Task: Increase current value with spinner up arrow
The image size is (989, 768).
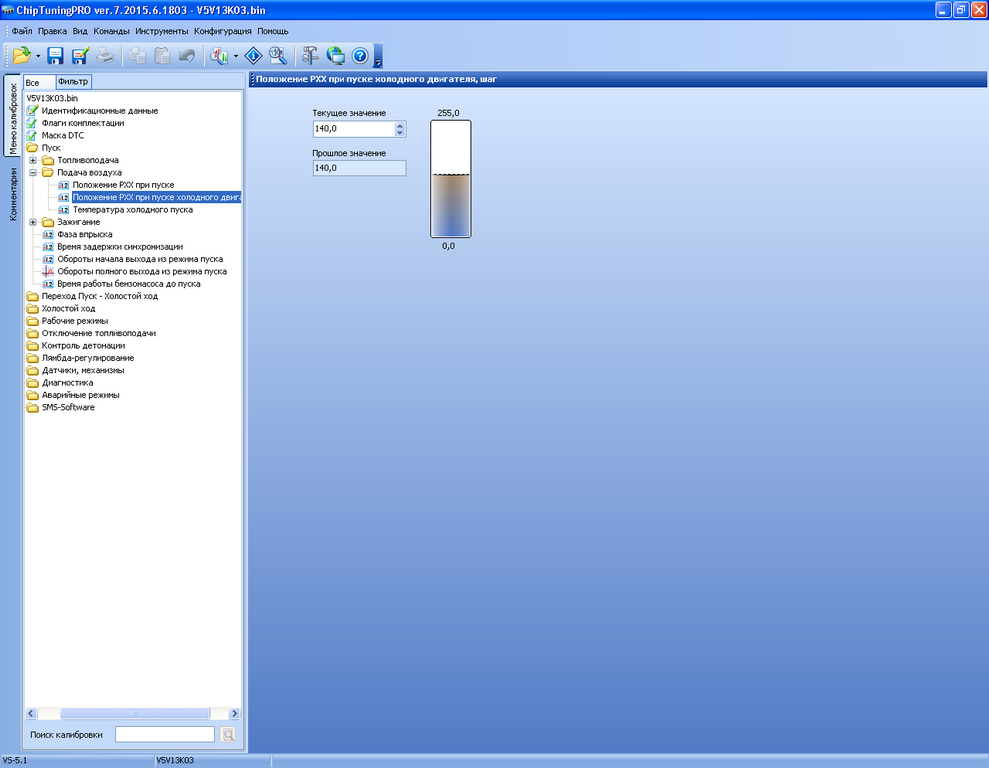Action: coord(400,125)
